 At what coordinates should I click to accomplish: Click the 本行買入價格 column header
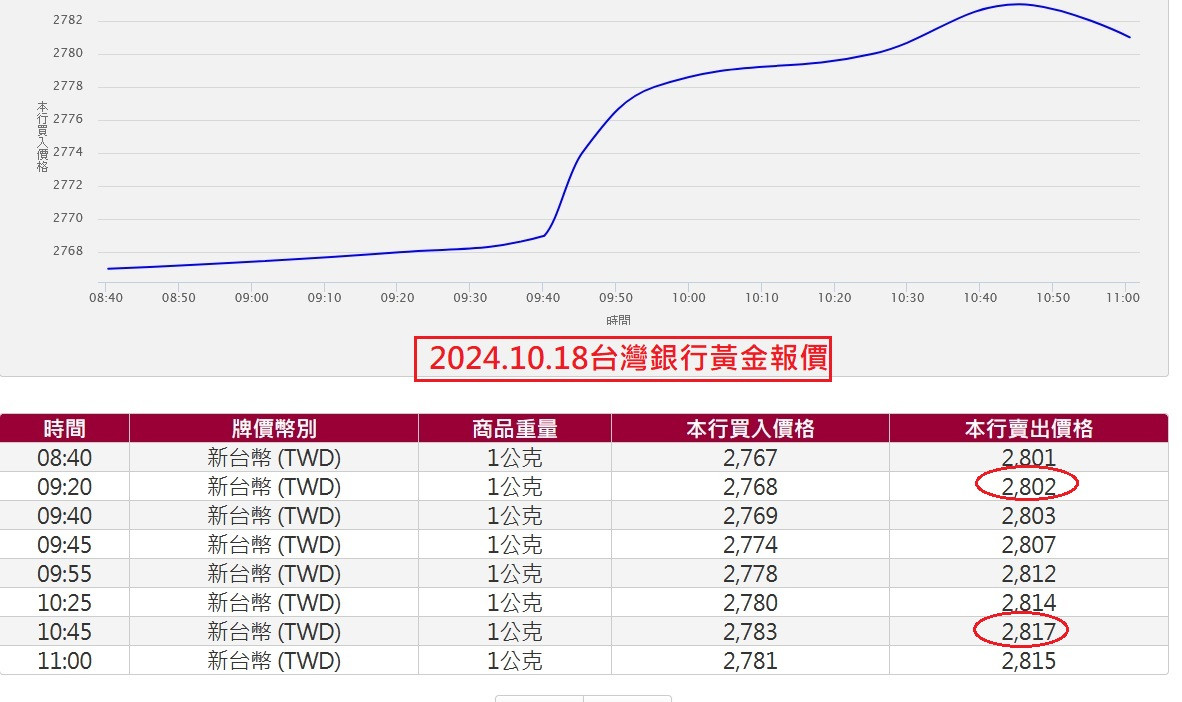click(750, 428)
